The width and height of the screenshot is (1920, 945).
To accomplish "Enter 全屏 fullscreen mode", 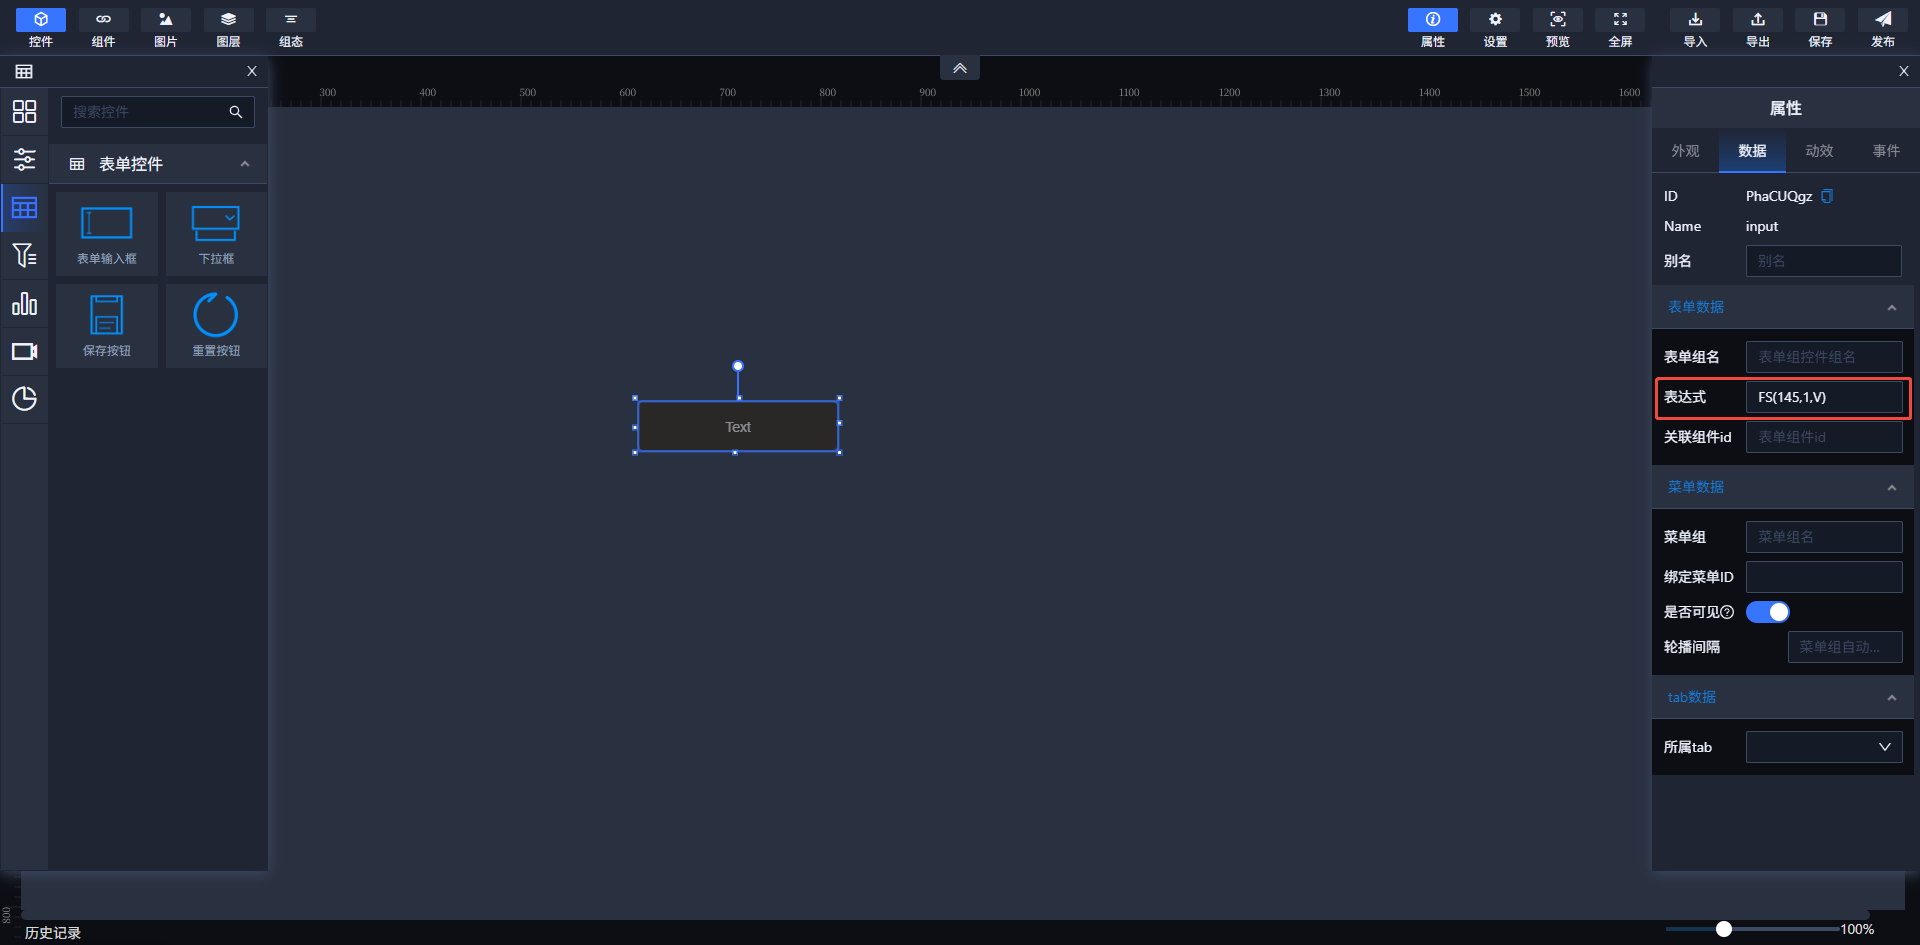I will [x=1620, y=28].
